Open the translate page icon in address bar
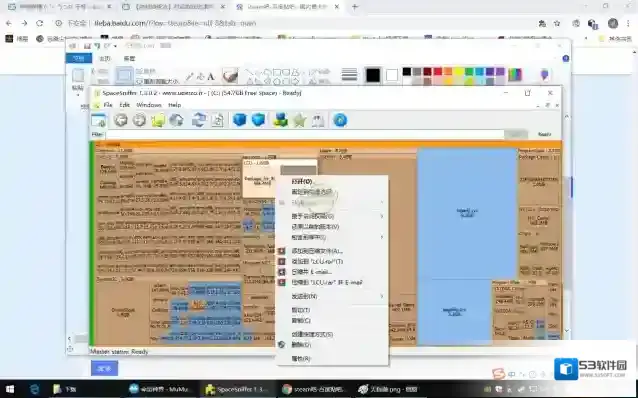Image resolution: width=638 pixels, height=398 pixels. (542, 24)
